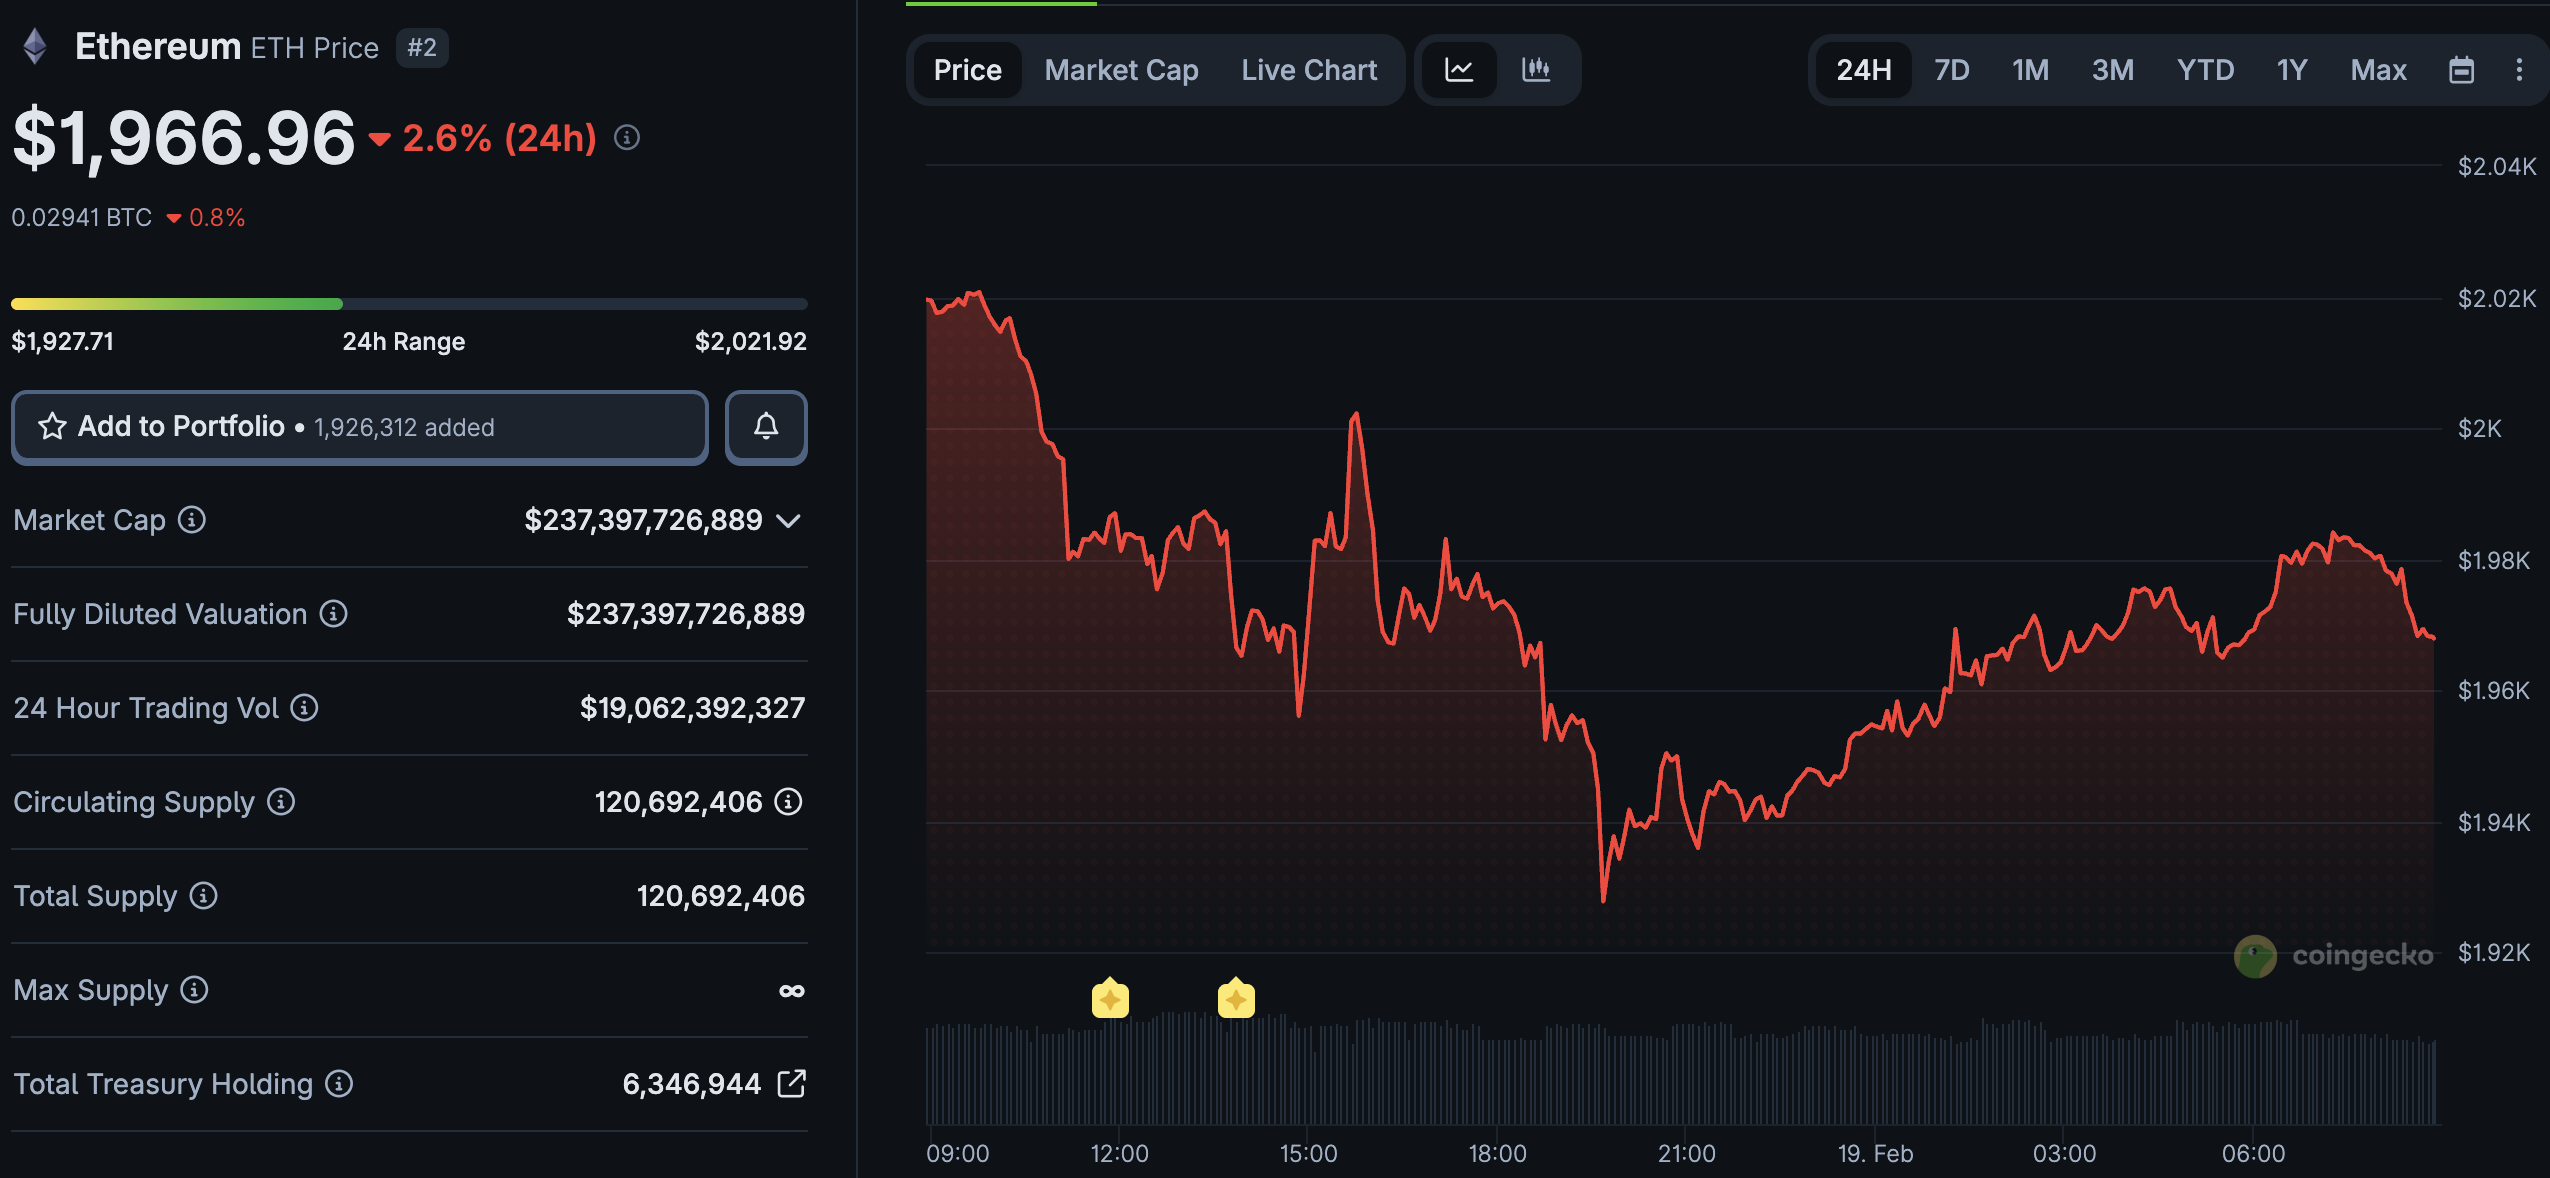Screen dimensions: 2550x1178
Task: Click the second yellow event marker after 12:00
Action: 1236,998
